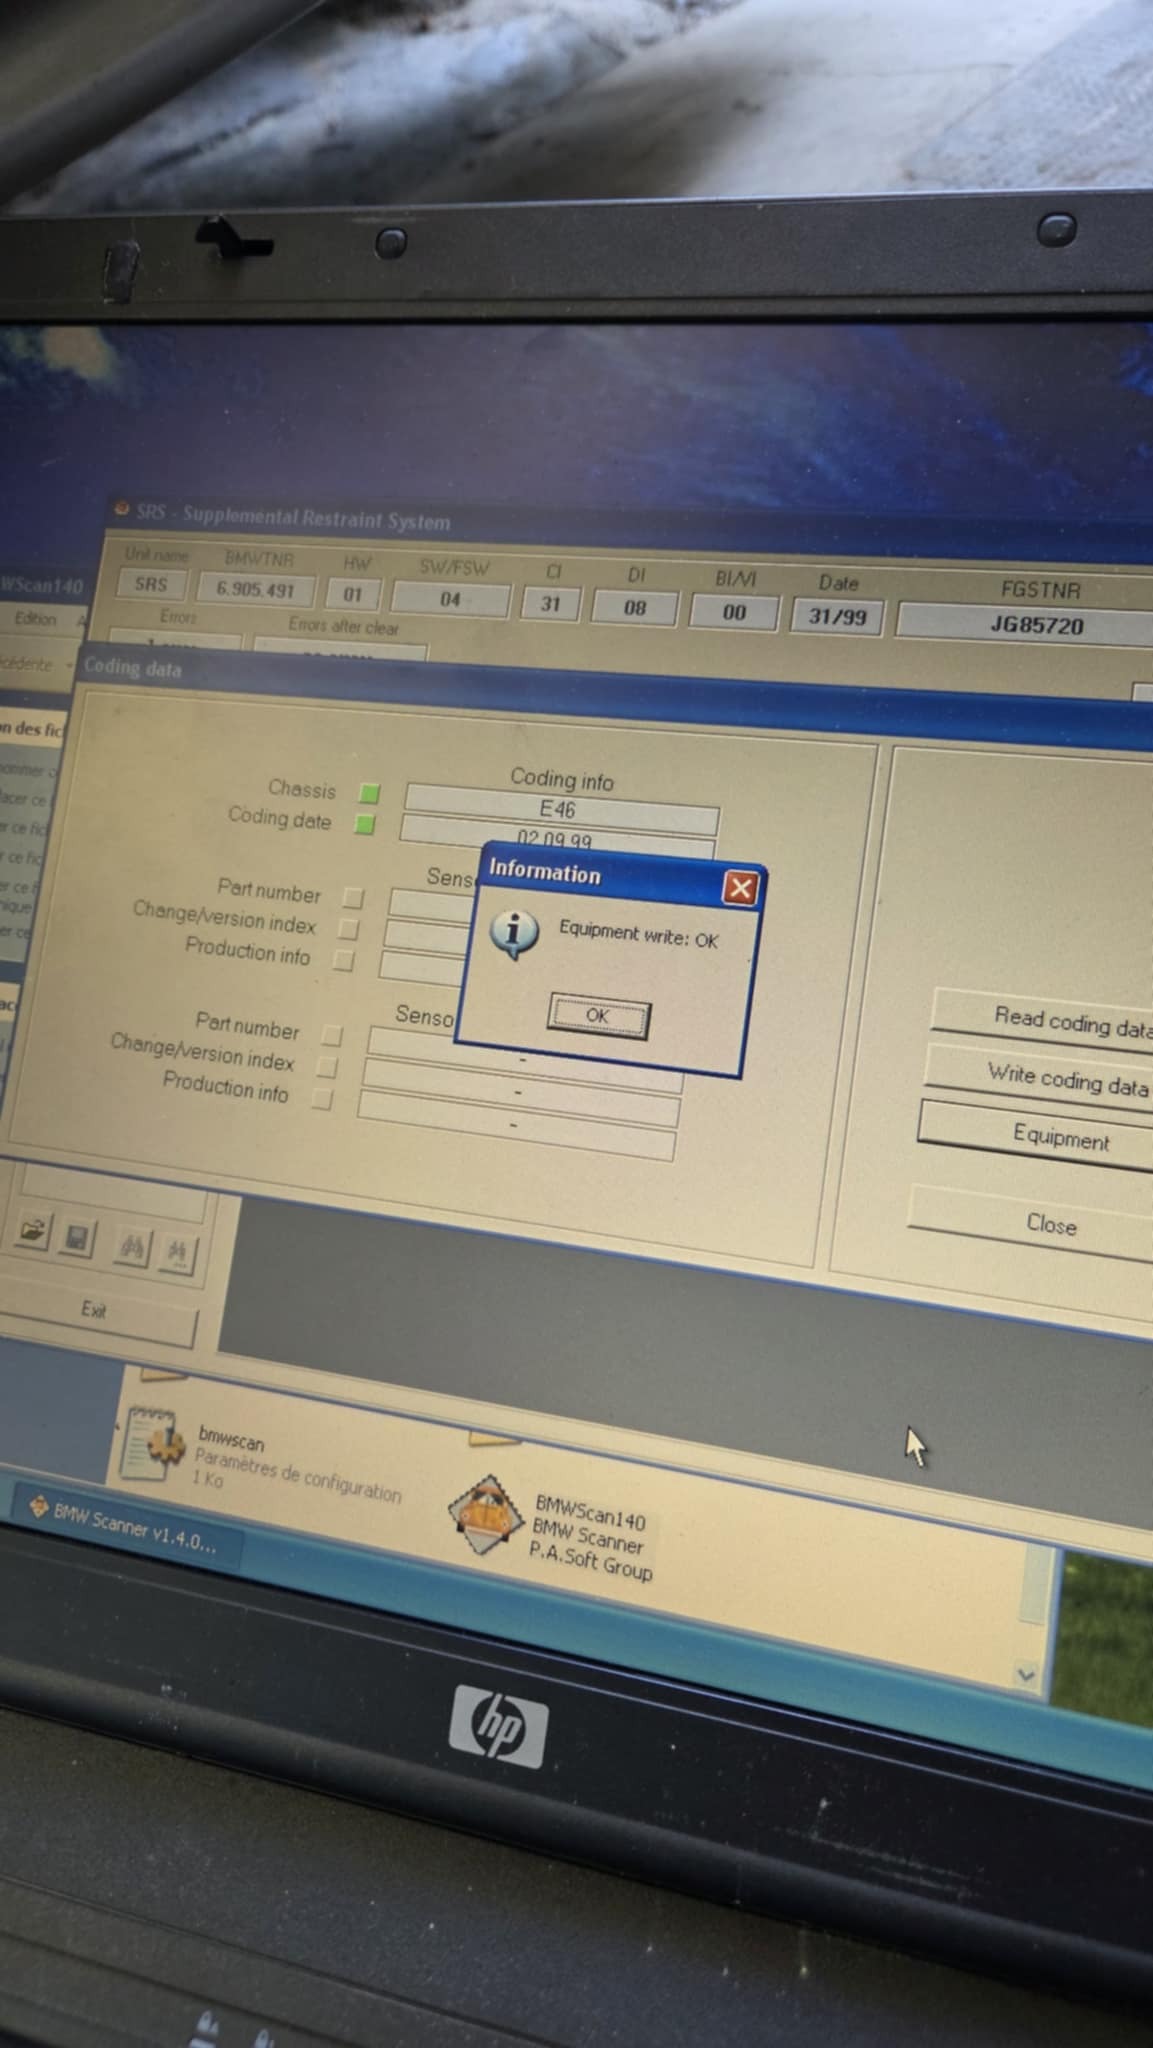Click the BMW Scanner taskbar icon
Image resolution: width=1153 pixels, height=2048 pixels.
pyautogui.click(x=39, y=1505)
